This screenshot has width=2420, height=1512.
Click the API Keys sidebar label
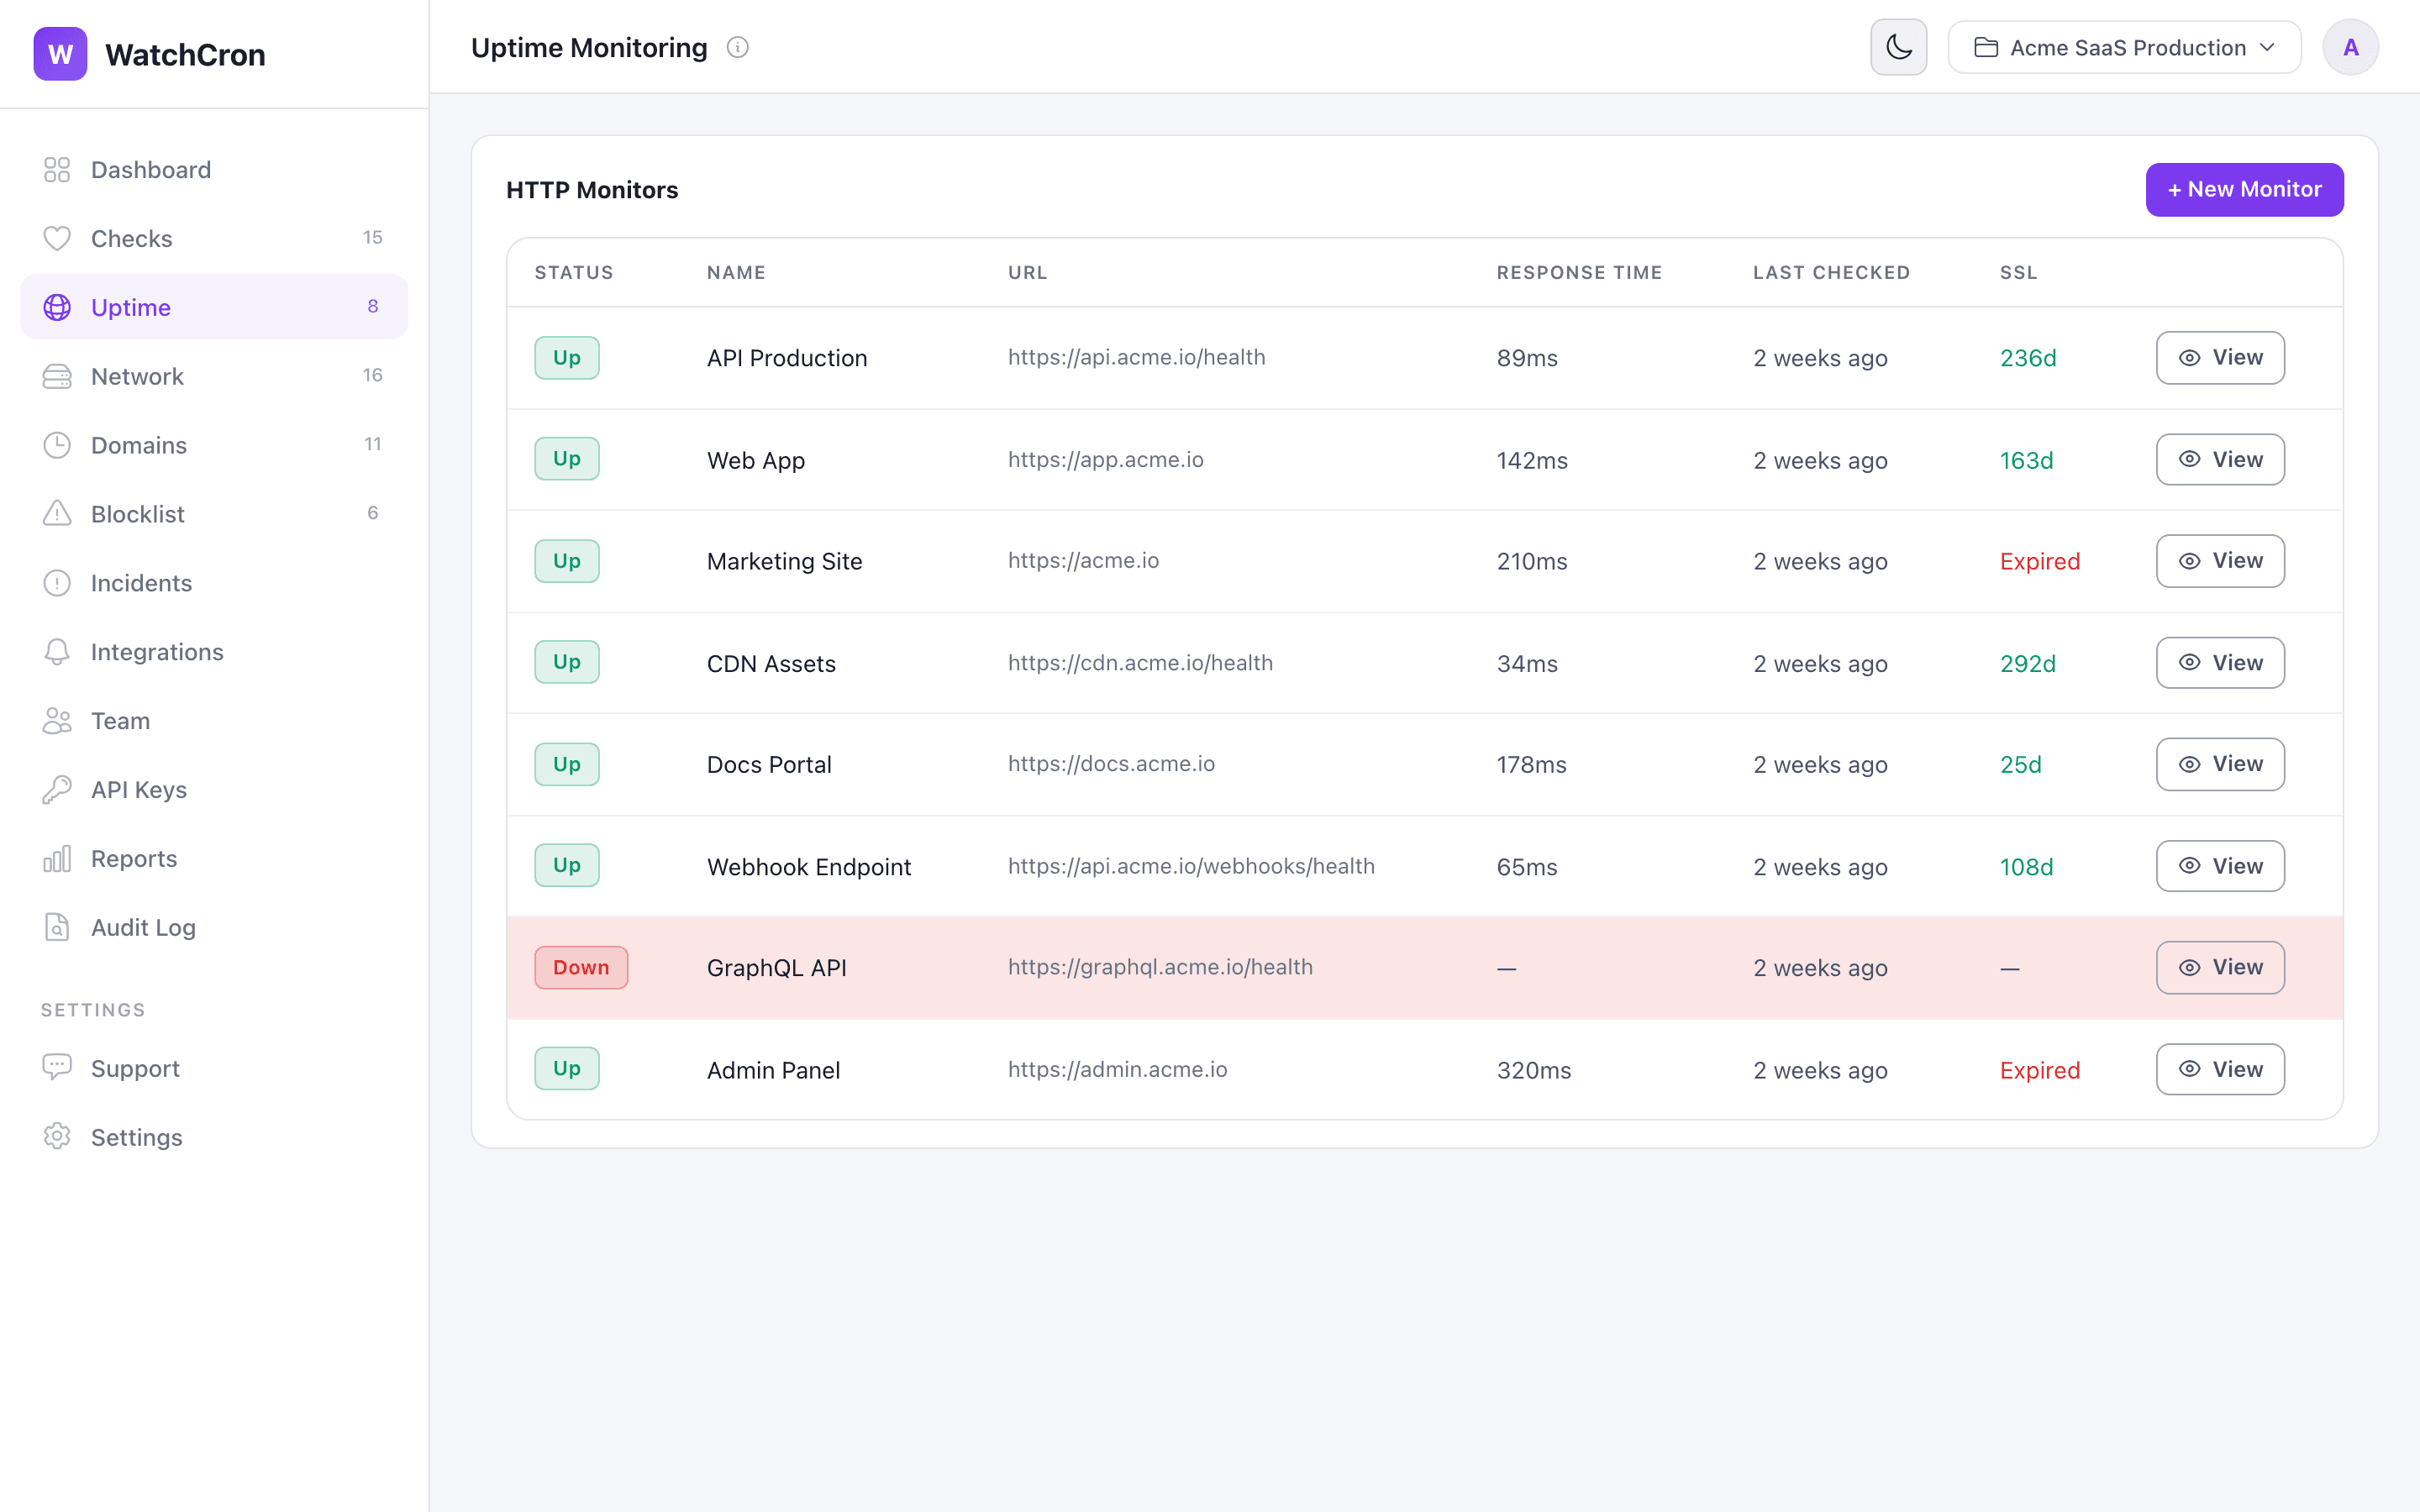(139, 790)
